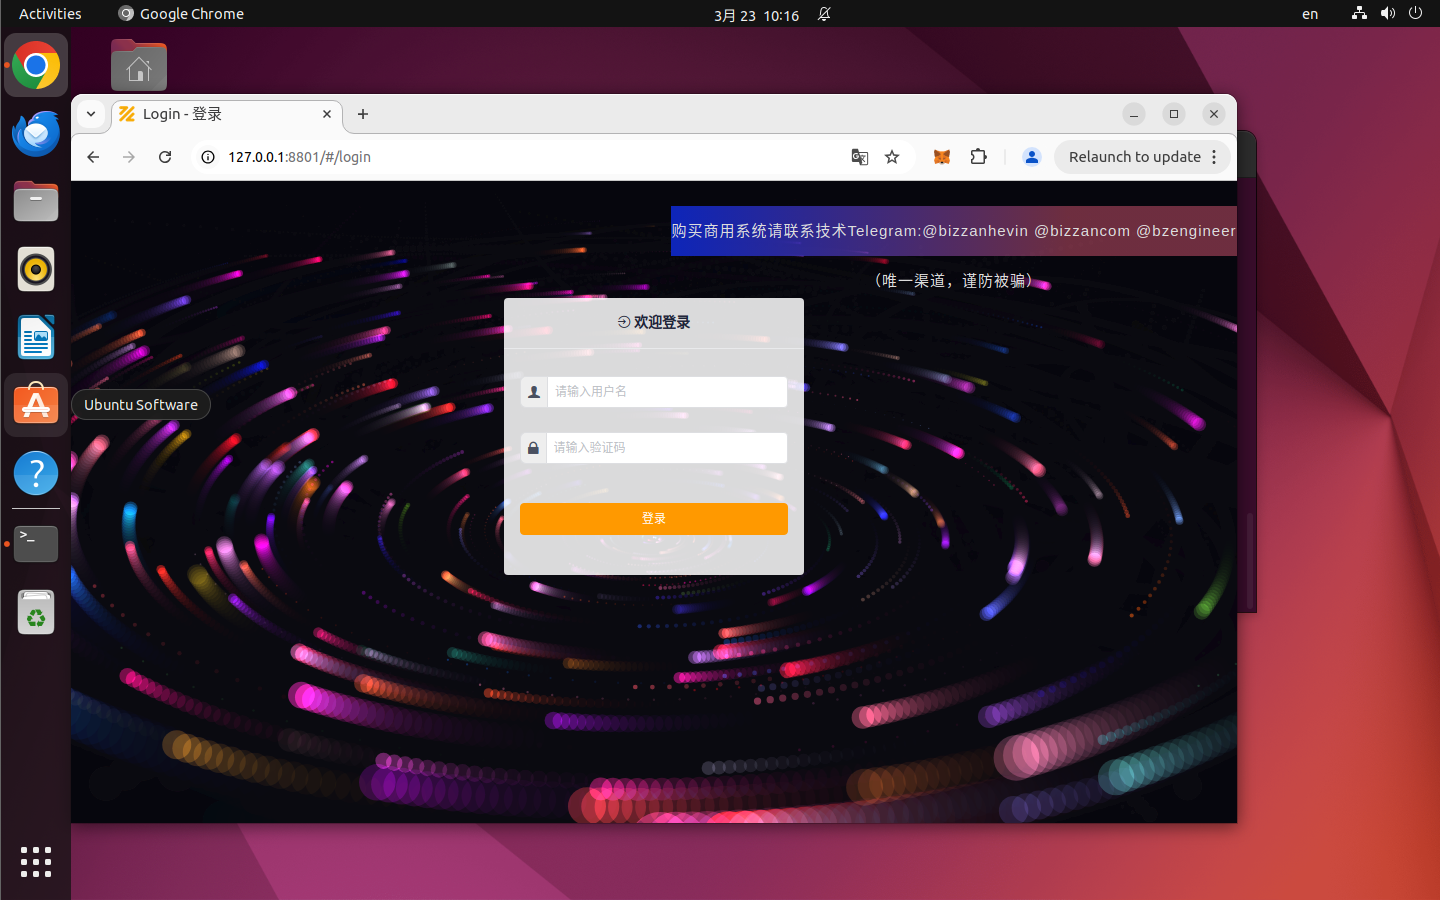
Task: Select the Login - 登录 tab
Action: (227, 114)
